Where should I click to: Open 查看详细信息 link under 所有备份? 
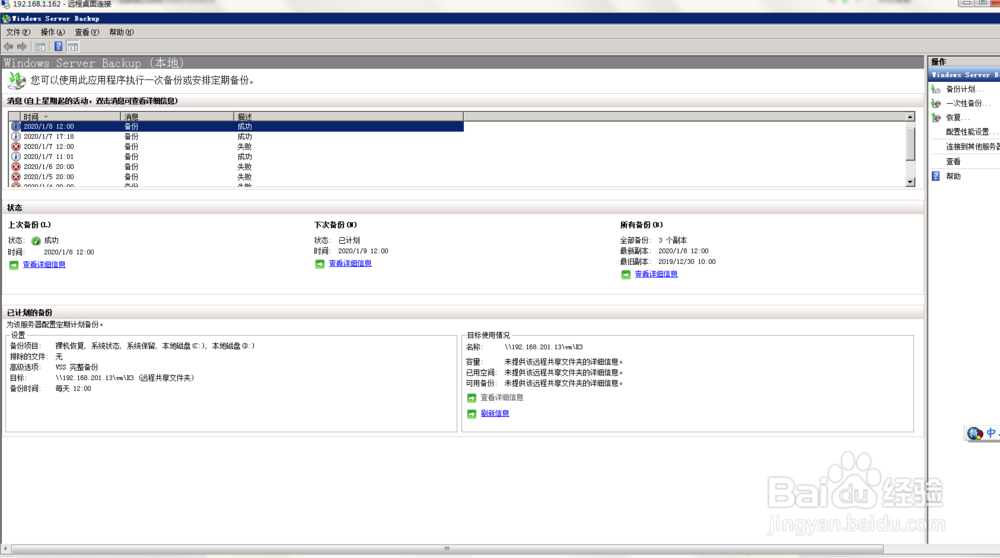coord(656,274)
